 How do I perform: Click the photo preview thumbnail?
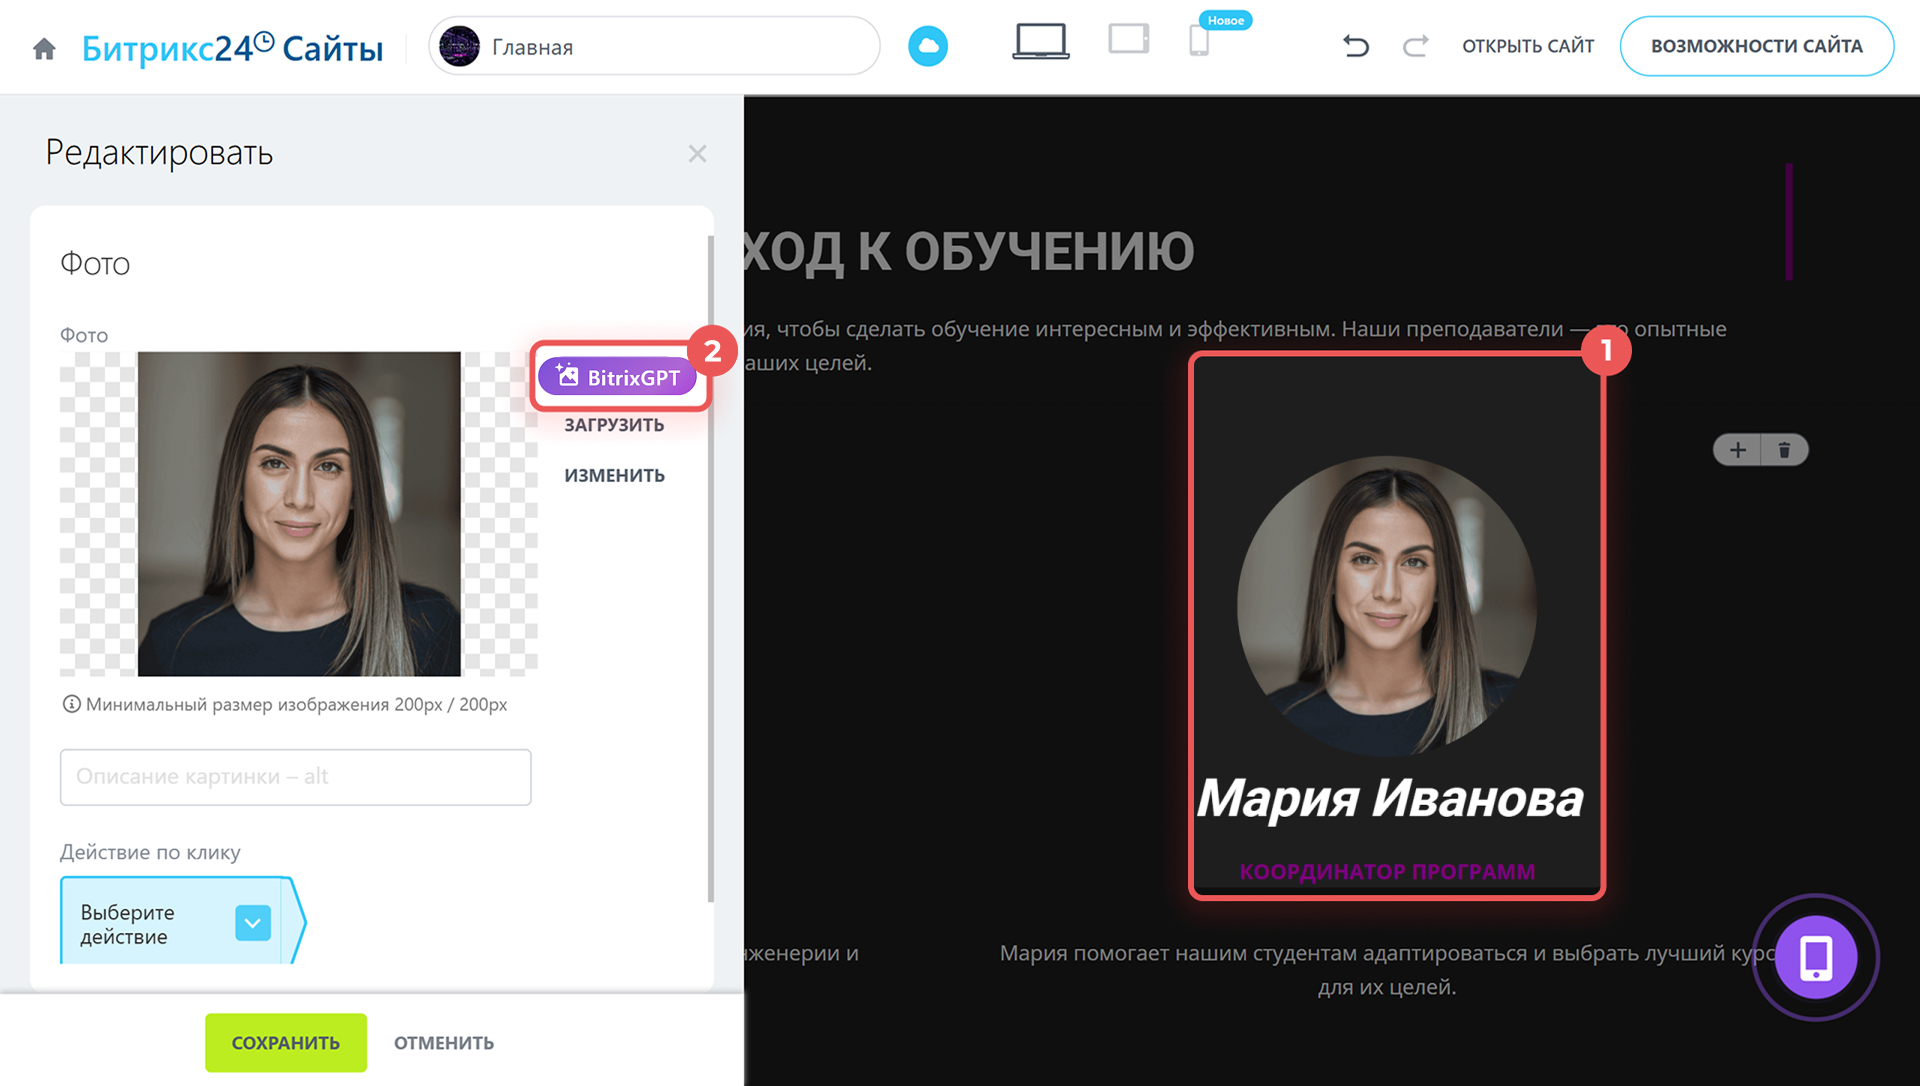click(298, 513)
